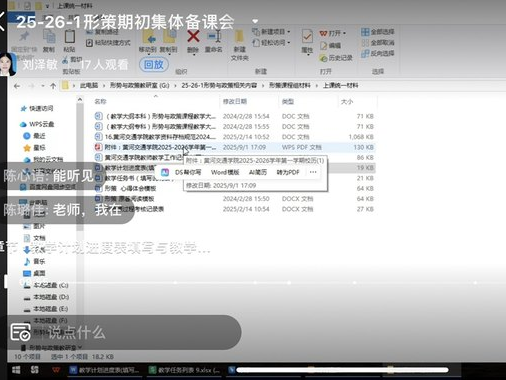Click the 音乐 music note icon in sidebar

(x=27, y=262)
